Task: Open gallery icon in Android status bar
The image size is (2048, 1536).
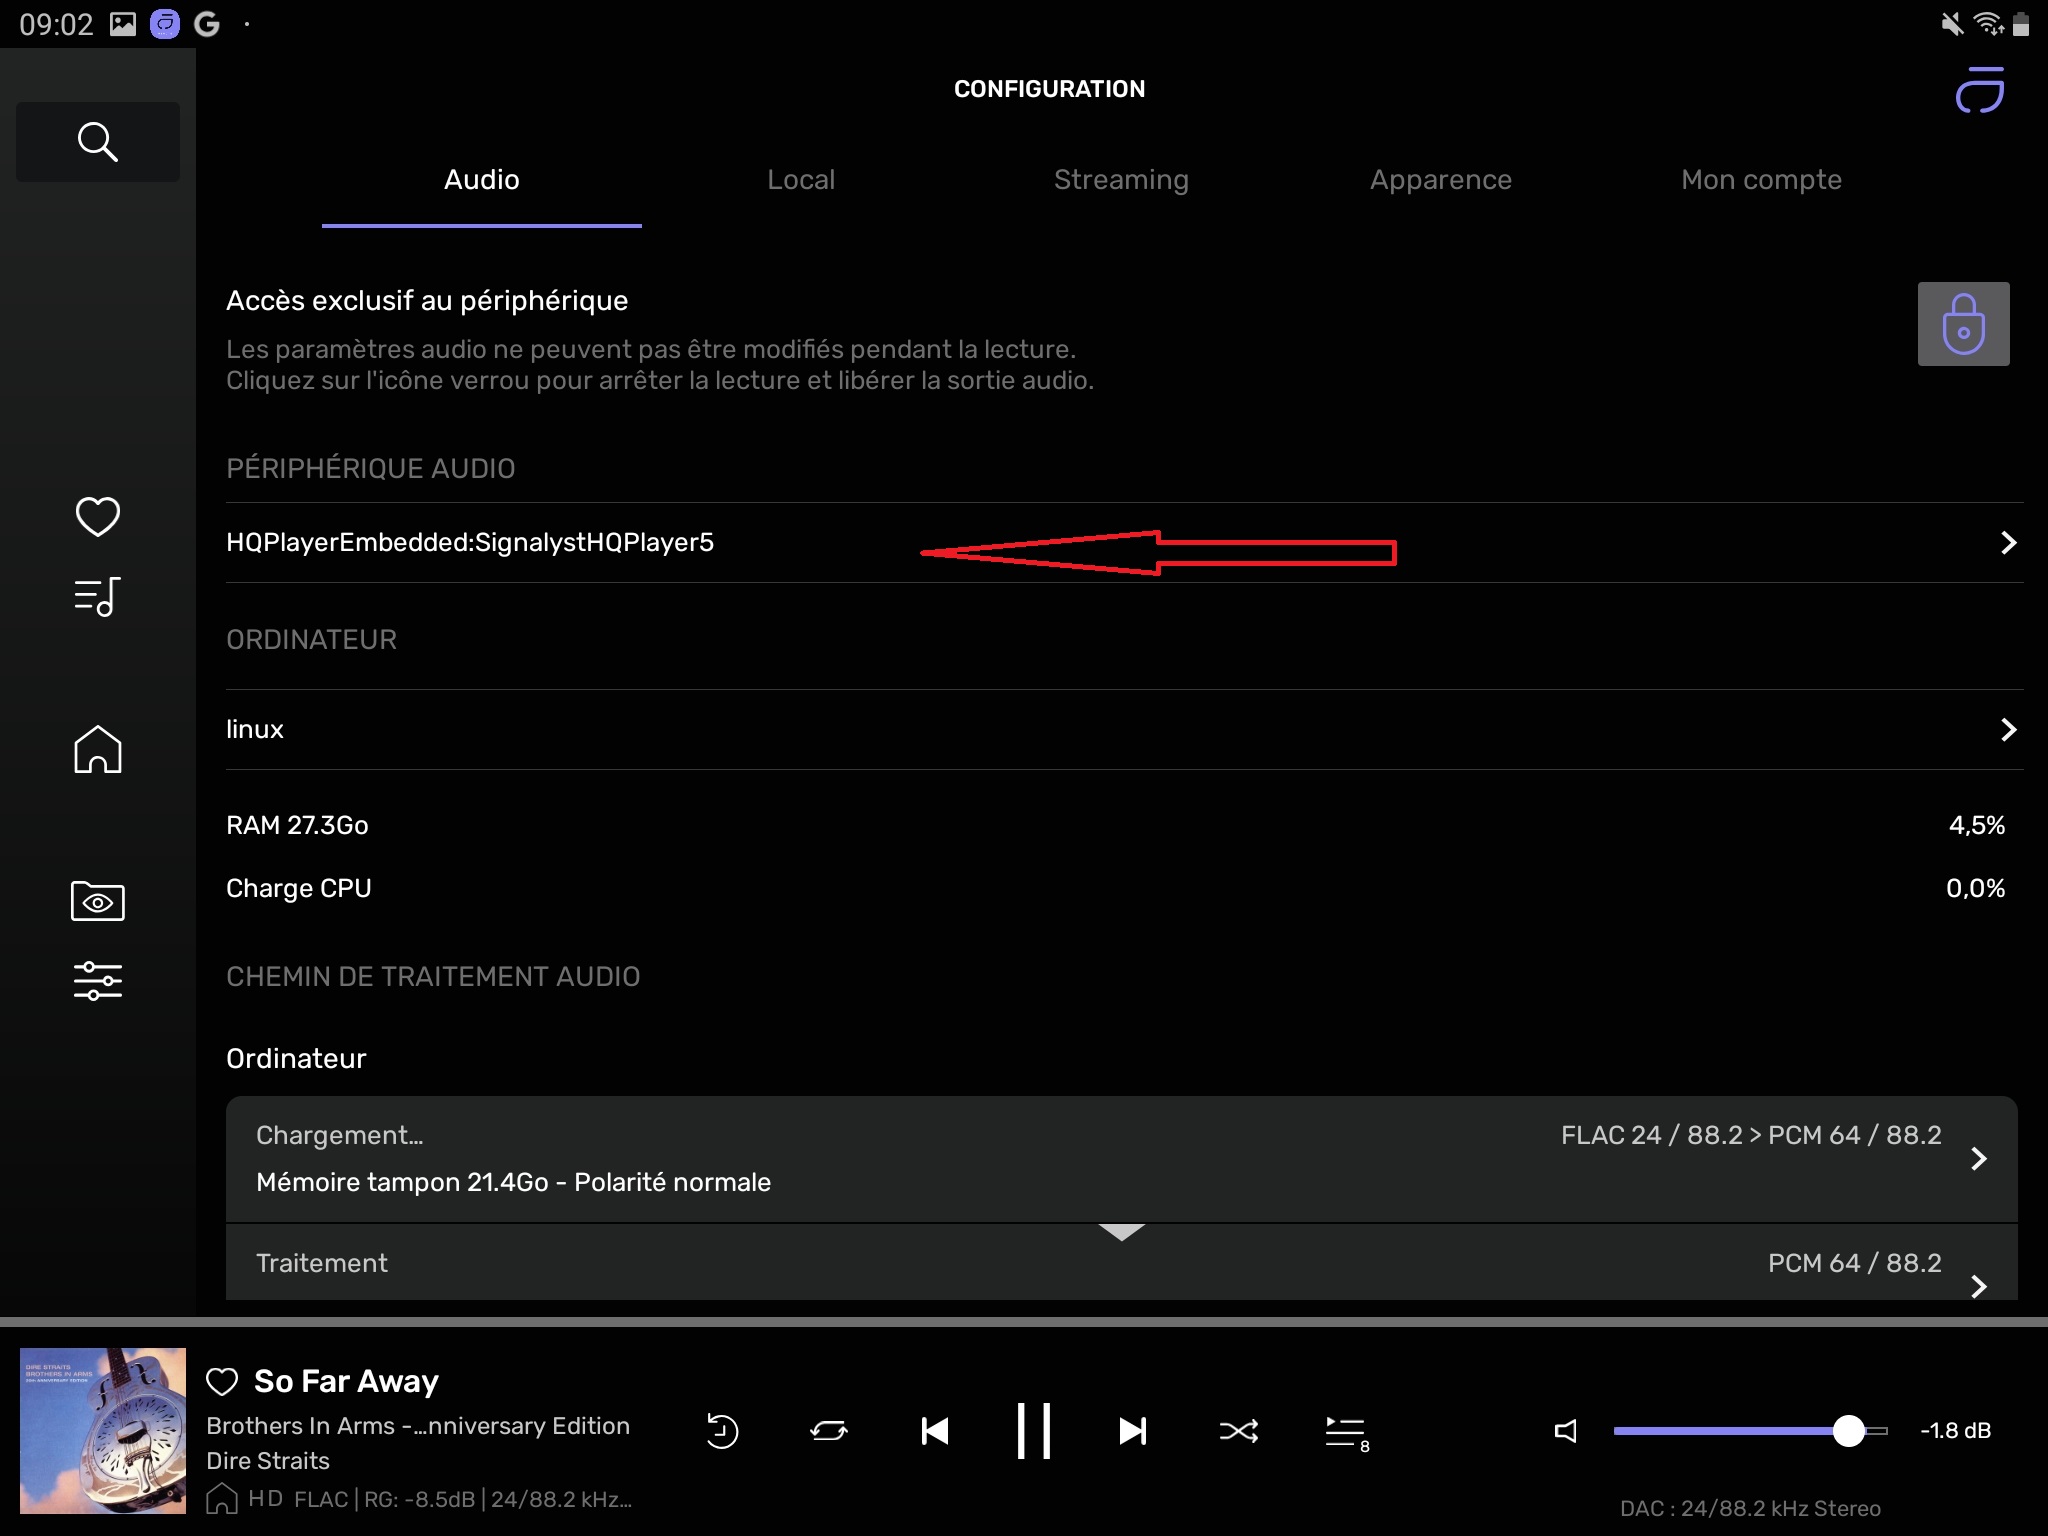Action: 123,24
